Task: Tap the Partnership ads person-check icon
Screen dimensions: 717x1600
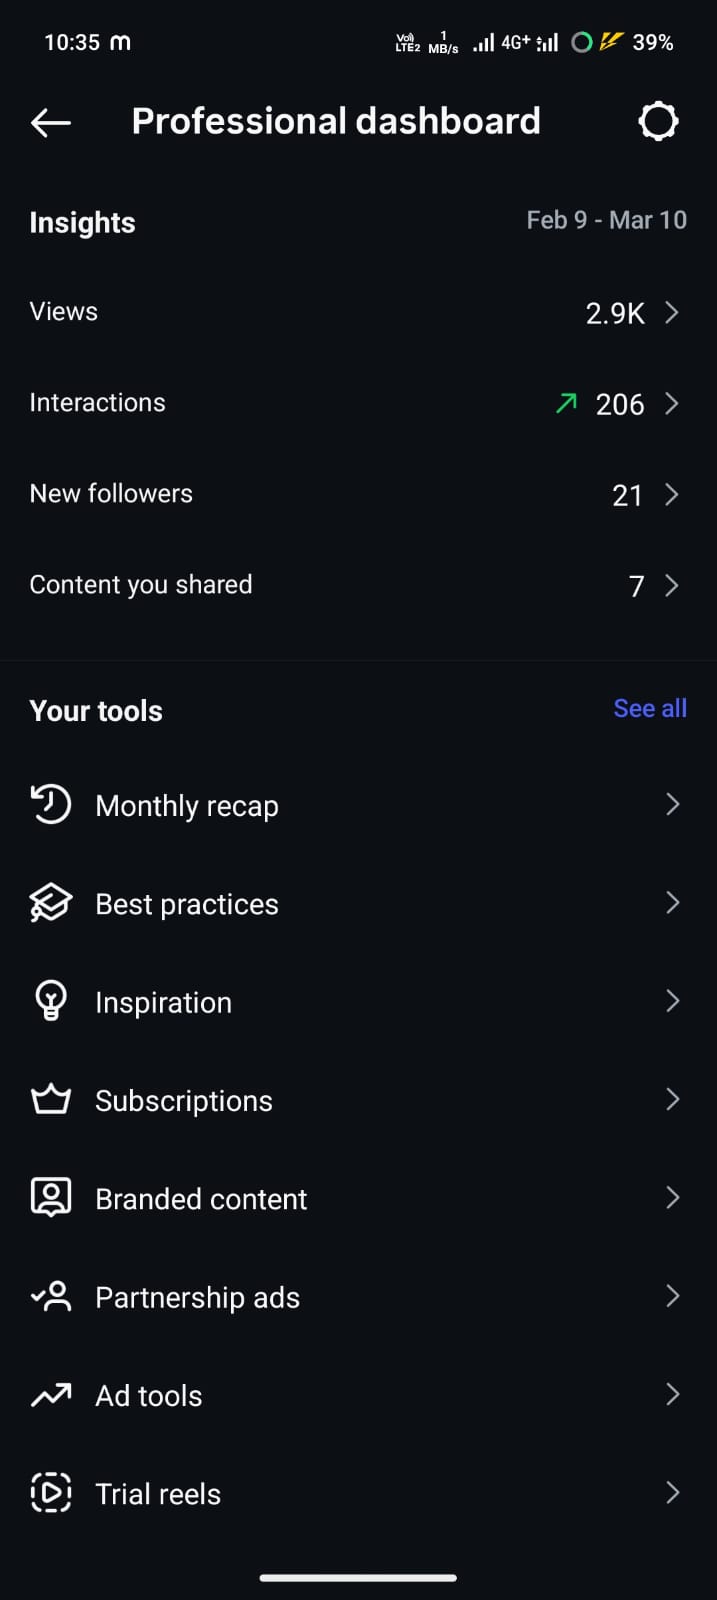Action: click(51, 1296)
